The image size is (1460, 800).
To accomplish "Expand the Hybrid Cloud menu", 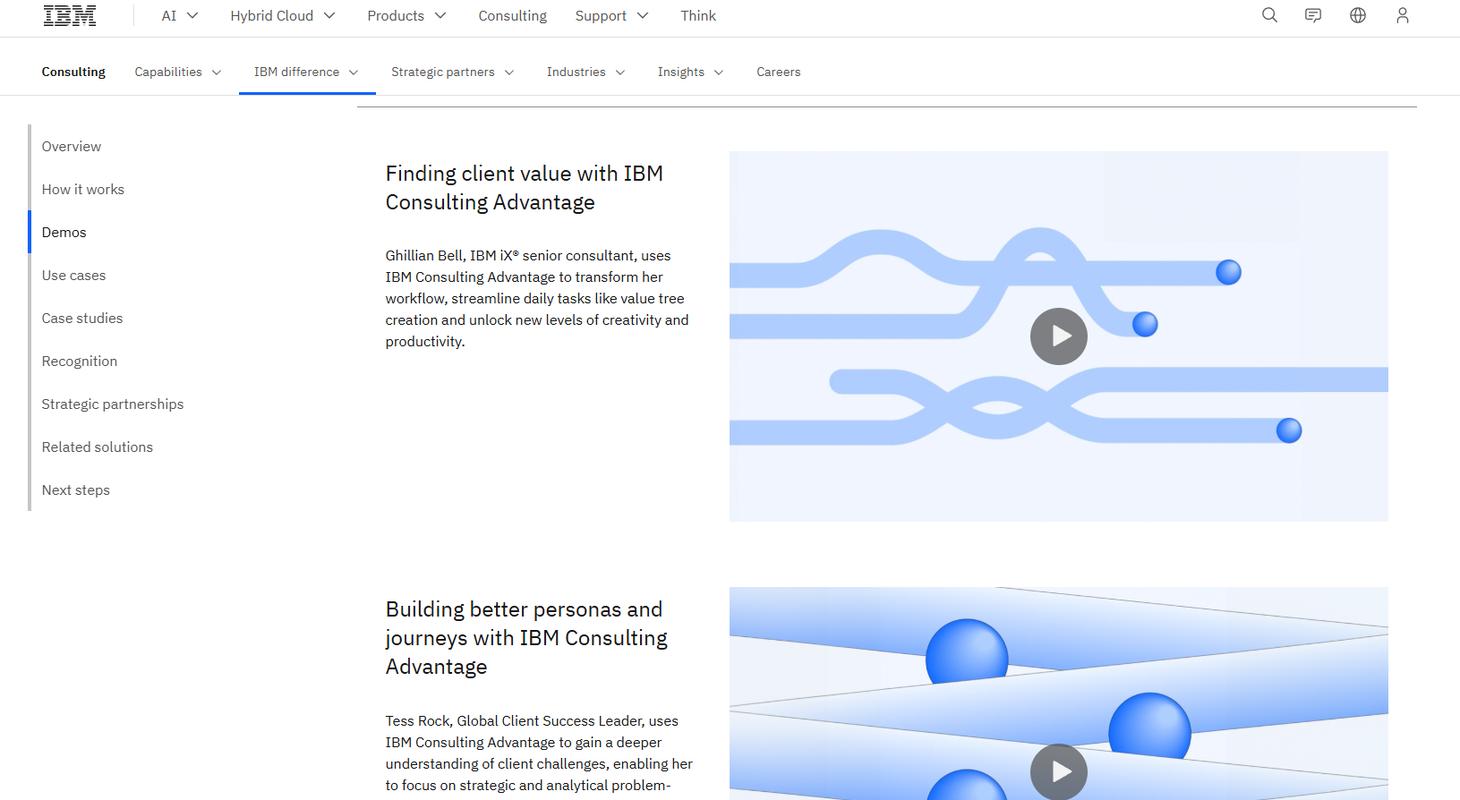I will (283, 16).
